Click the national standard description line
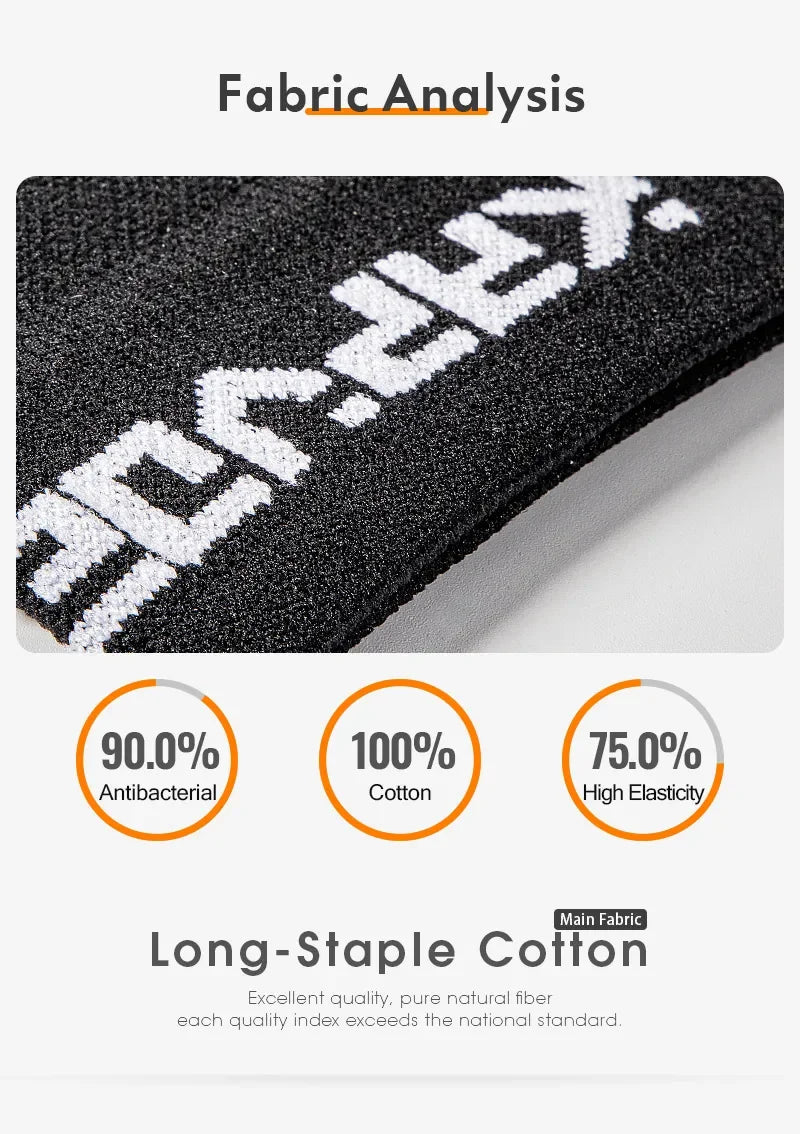Image resolution: width=800 pixels, height=1134 pixels. [x=399, y=1020]
